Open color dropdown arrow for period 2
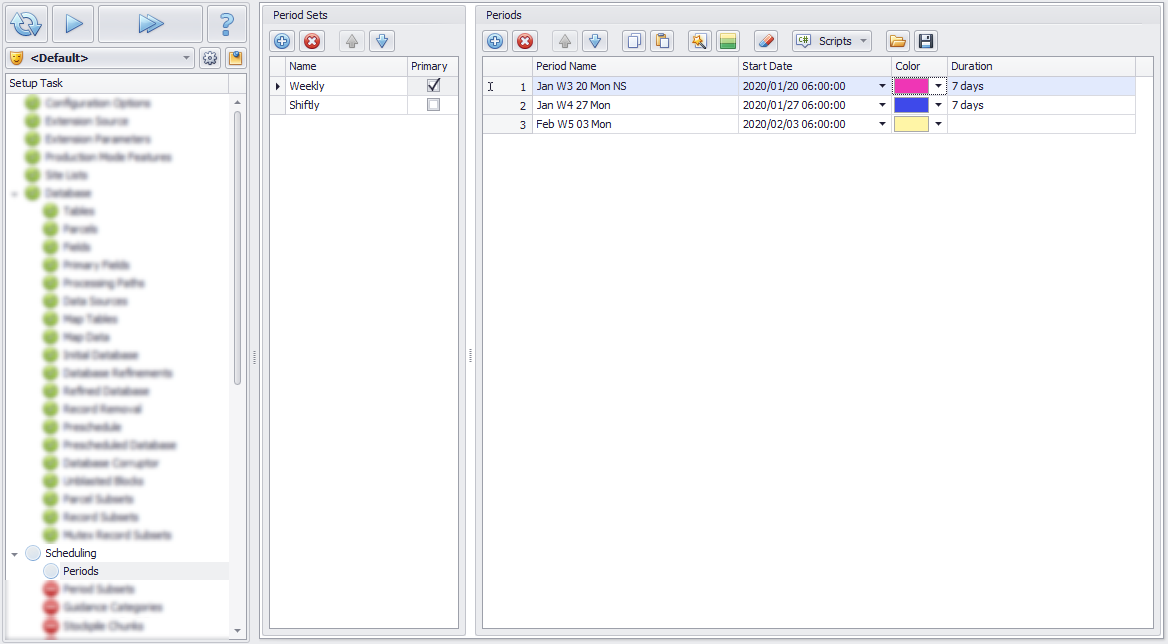This screenshot has height=644, width=1168. [x=939, y=105]
